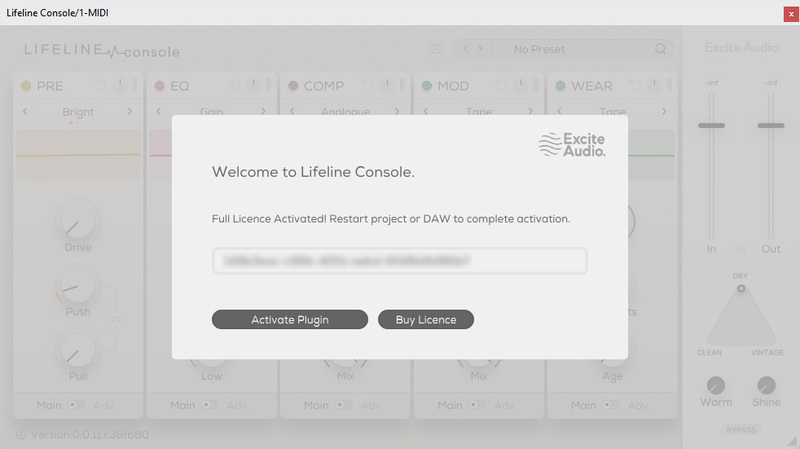The height and width of the screenshot is (449, 800).
Task: Click the Pull knob
Action: [x=78, y=352]
